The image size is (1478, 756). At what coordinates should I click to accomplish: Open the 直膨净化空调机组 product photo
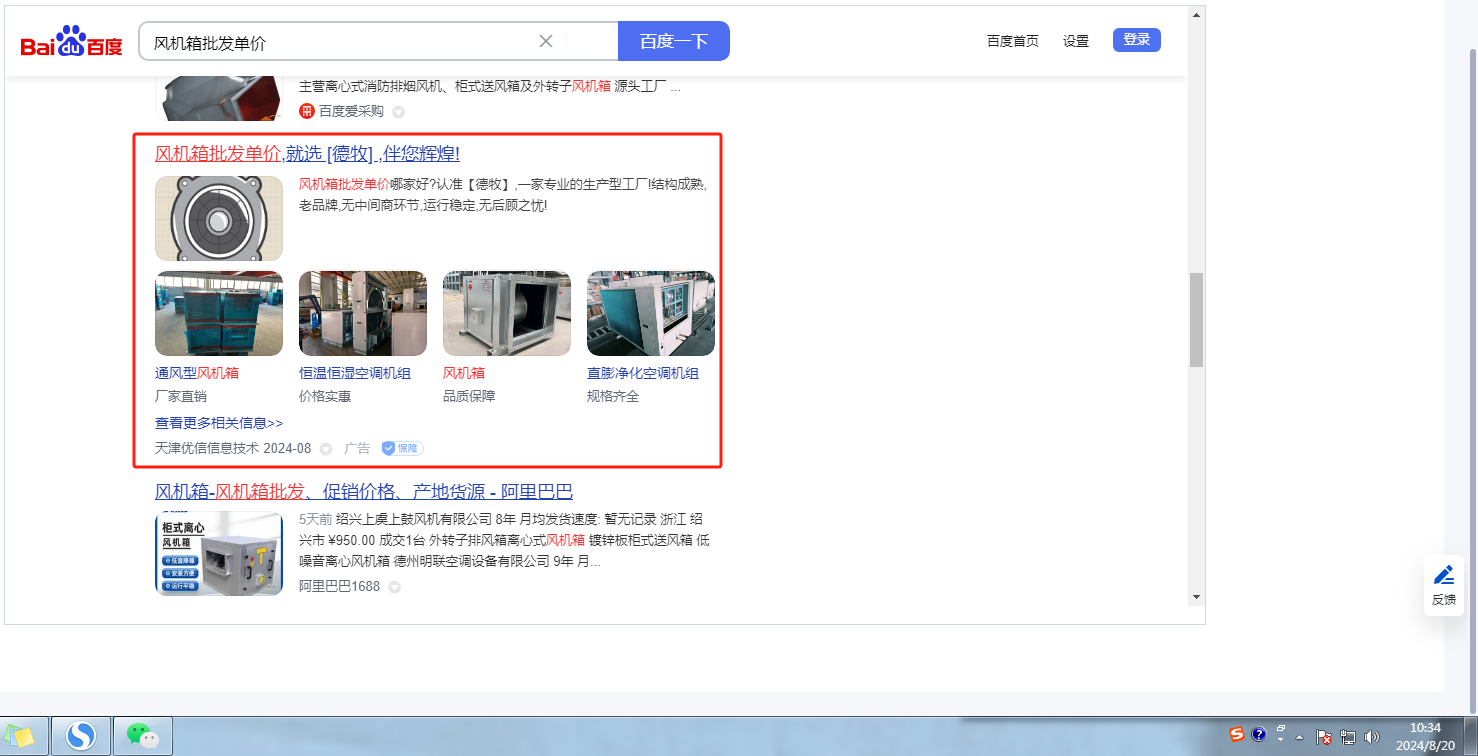click(x=651, y=314)
